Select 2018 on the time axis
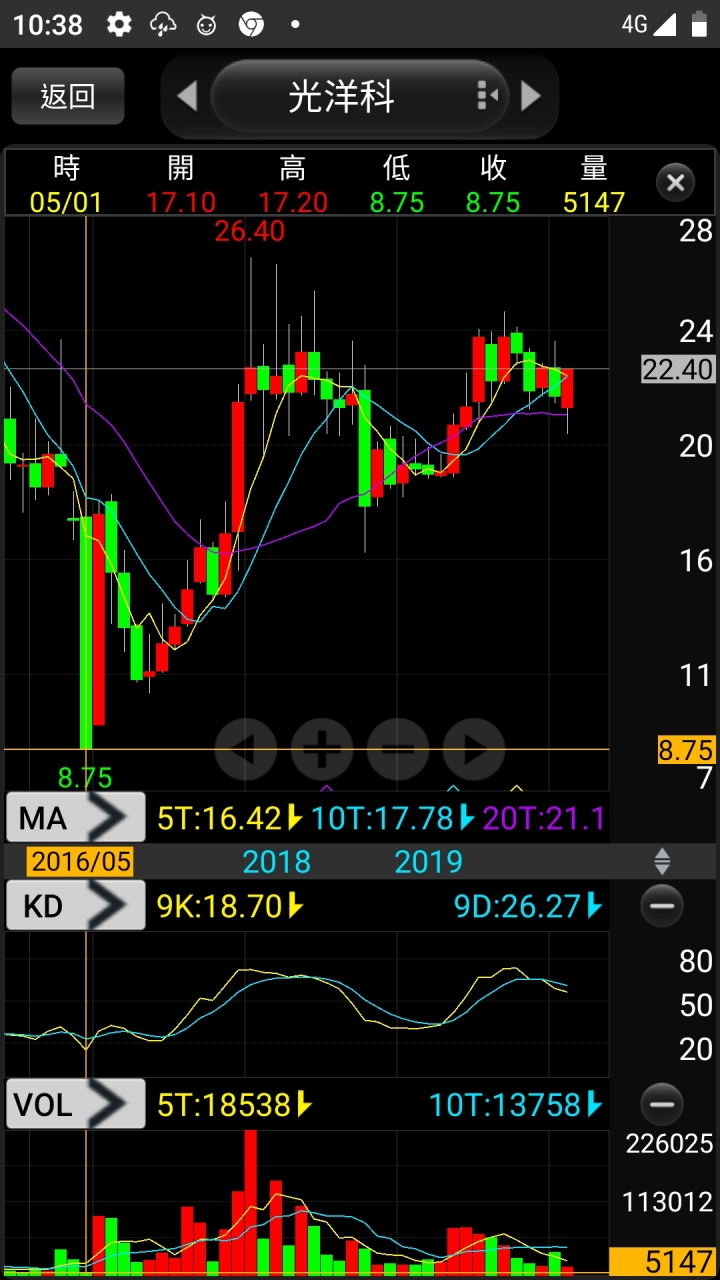This screenshot has height=1280, width=720. 276,861
